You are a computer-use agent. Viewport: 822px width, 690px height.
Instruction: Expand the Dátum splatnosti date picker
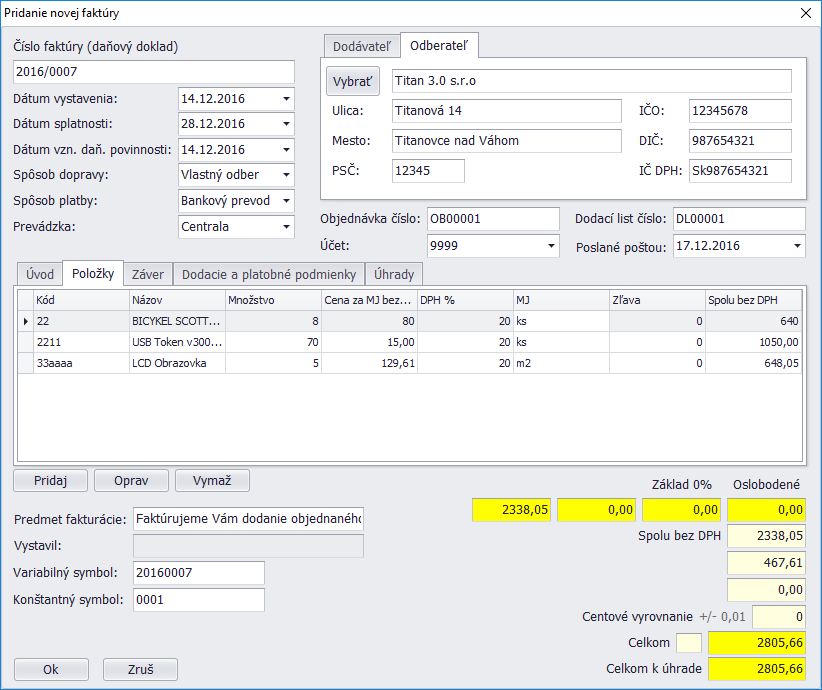point(286,124)
